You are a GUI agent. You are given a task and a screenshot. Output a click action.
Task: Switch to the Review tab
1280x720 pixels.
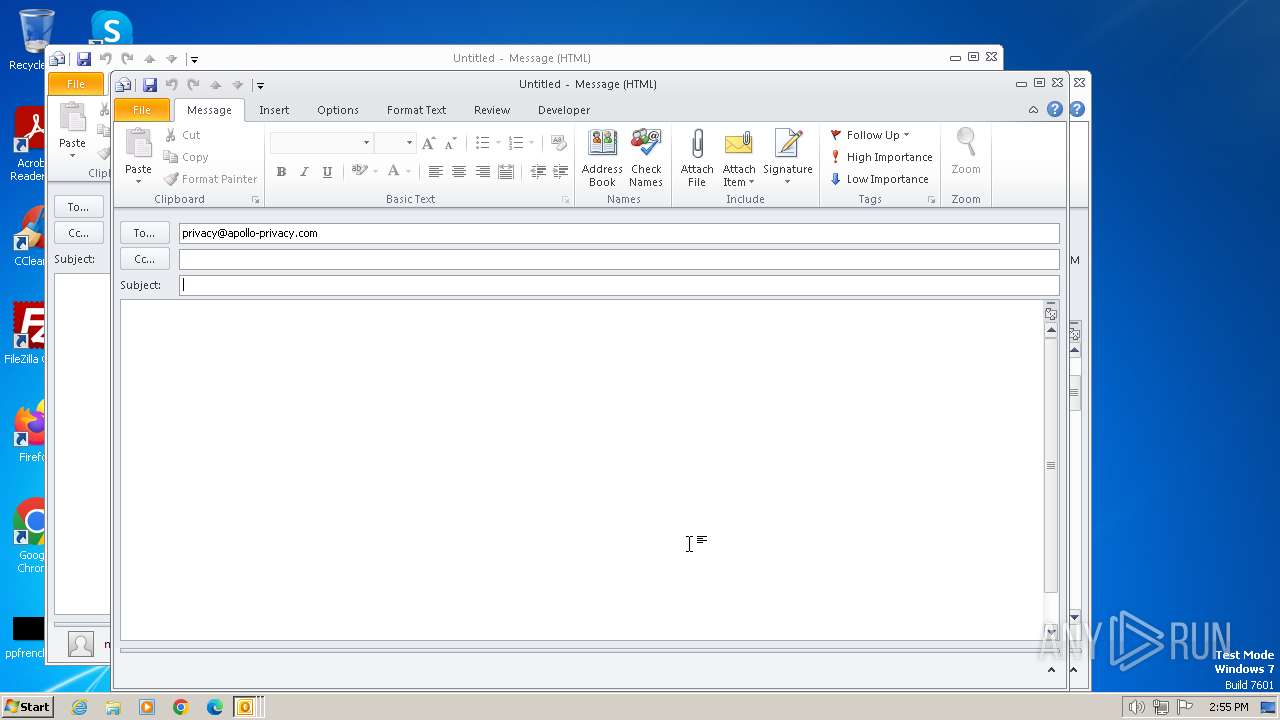point(492,110)
